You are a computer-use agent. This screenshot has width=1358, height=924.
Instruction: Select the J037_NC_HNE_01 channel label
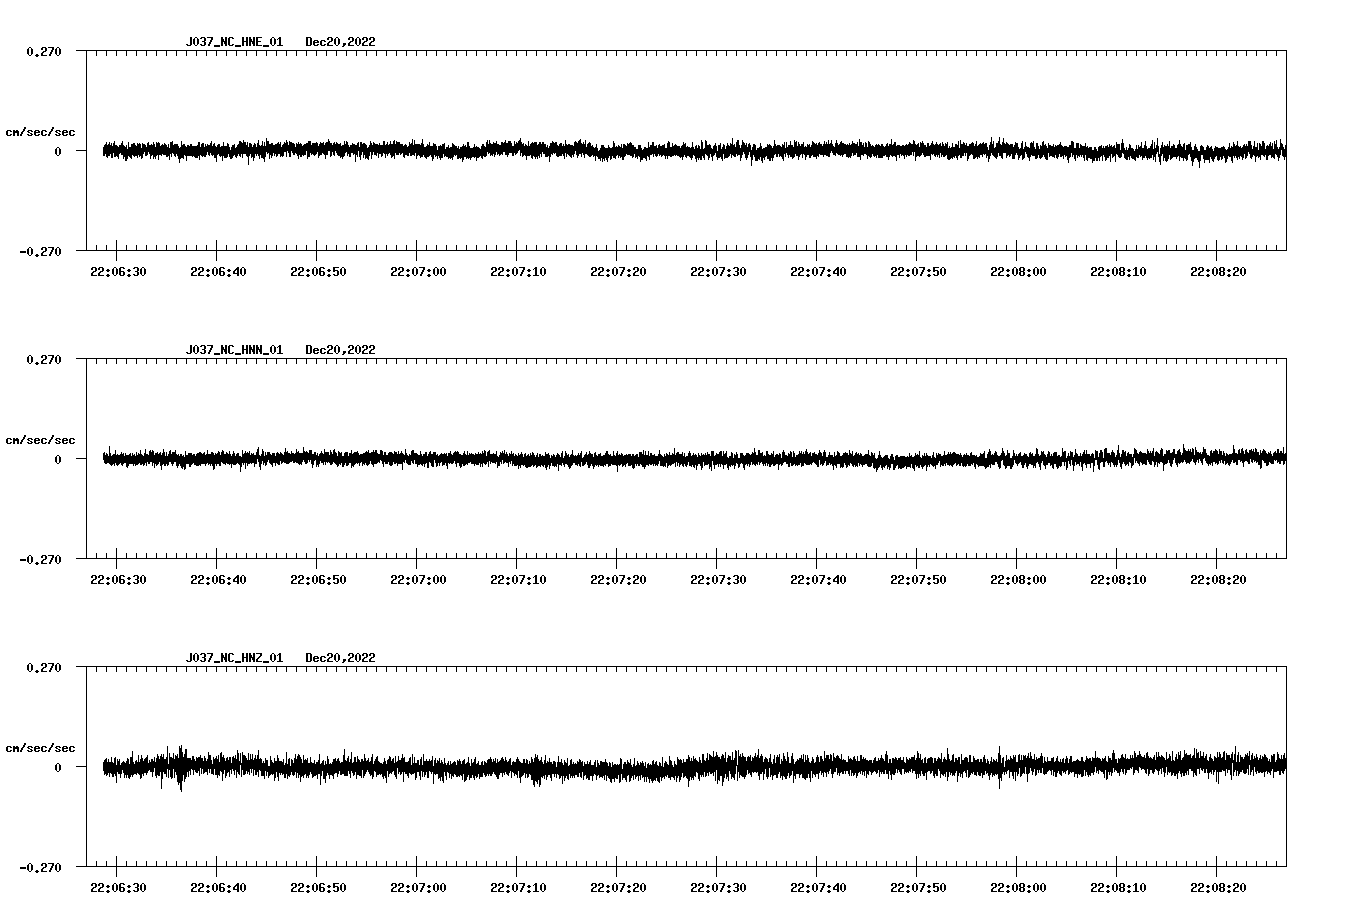click(x=234, y=42)
